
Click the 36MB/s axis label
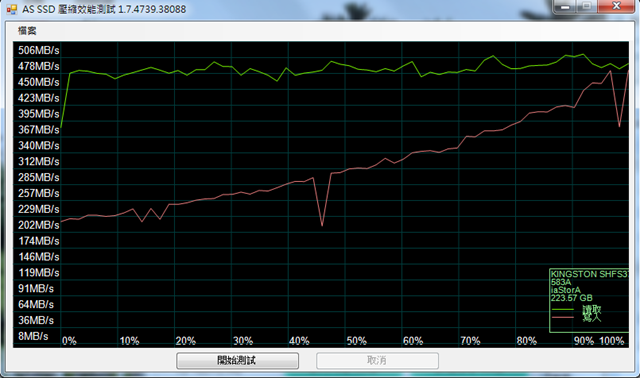pyautogui.click(x=36, y=320)
